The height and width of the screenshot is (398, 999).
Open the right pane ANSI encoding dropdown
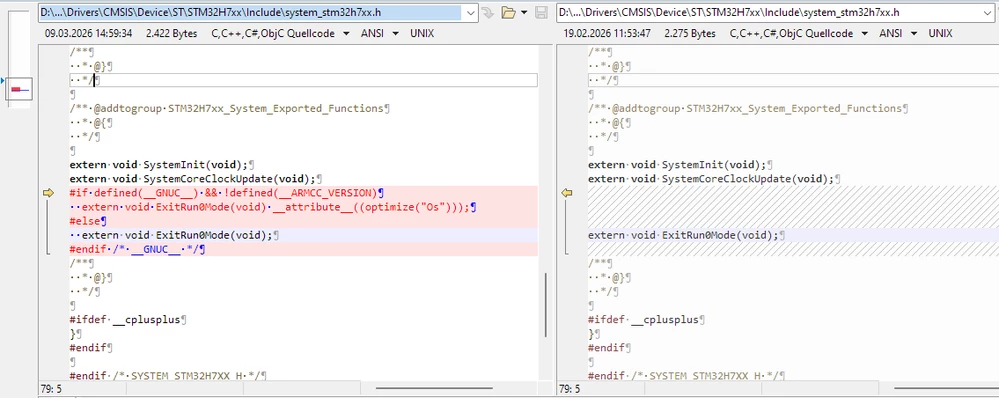click(x=914, y=34)
